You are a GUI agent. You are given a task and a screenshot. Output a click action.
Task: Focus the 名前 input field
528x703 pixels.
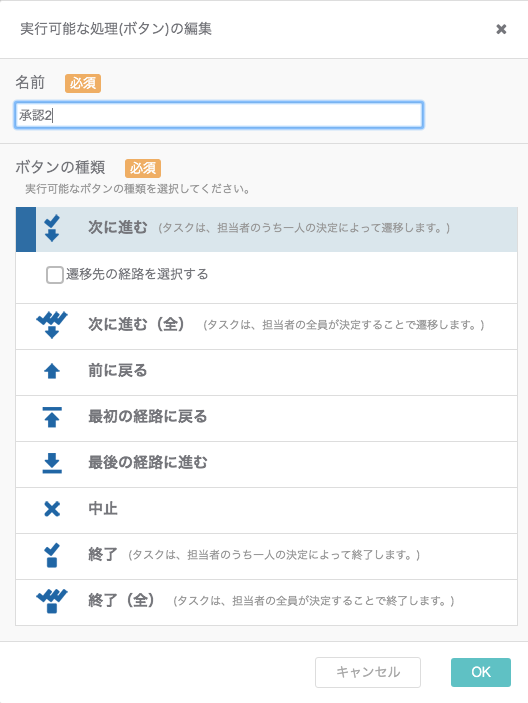pos(219,116)
